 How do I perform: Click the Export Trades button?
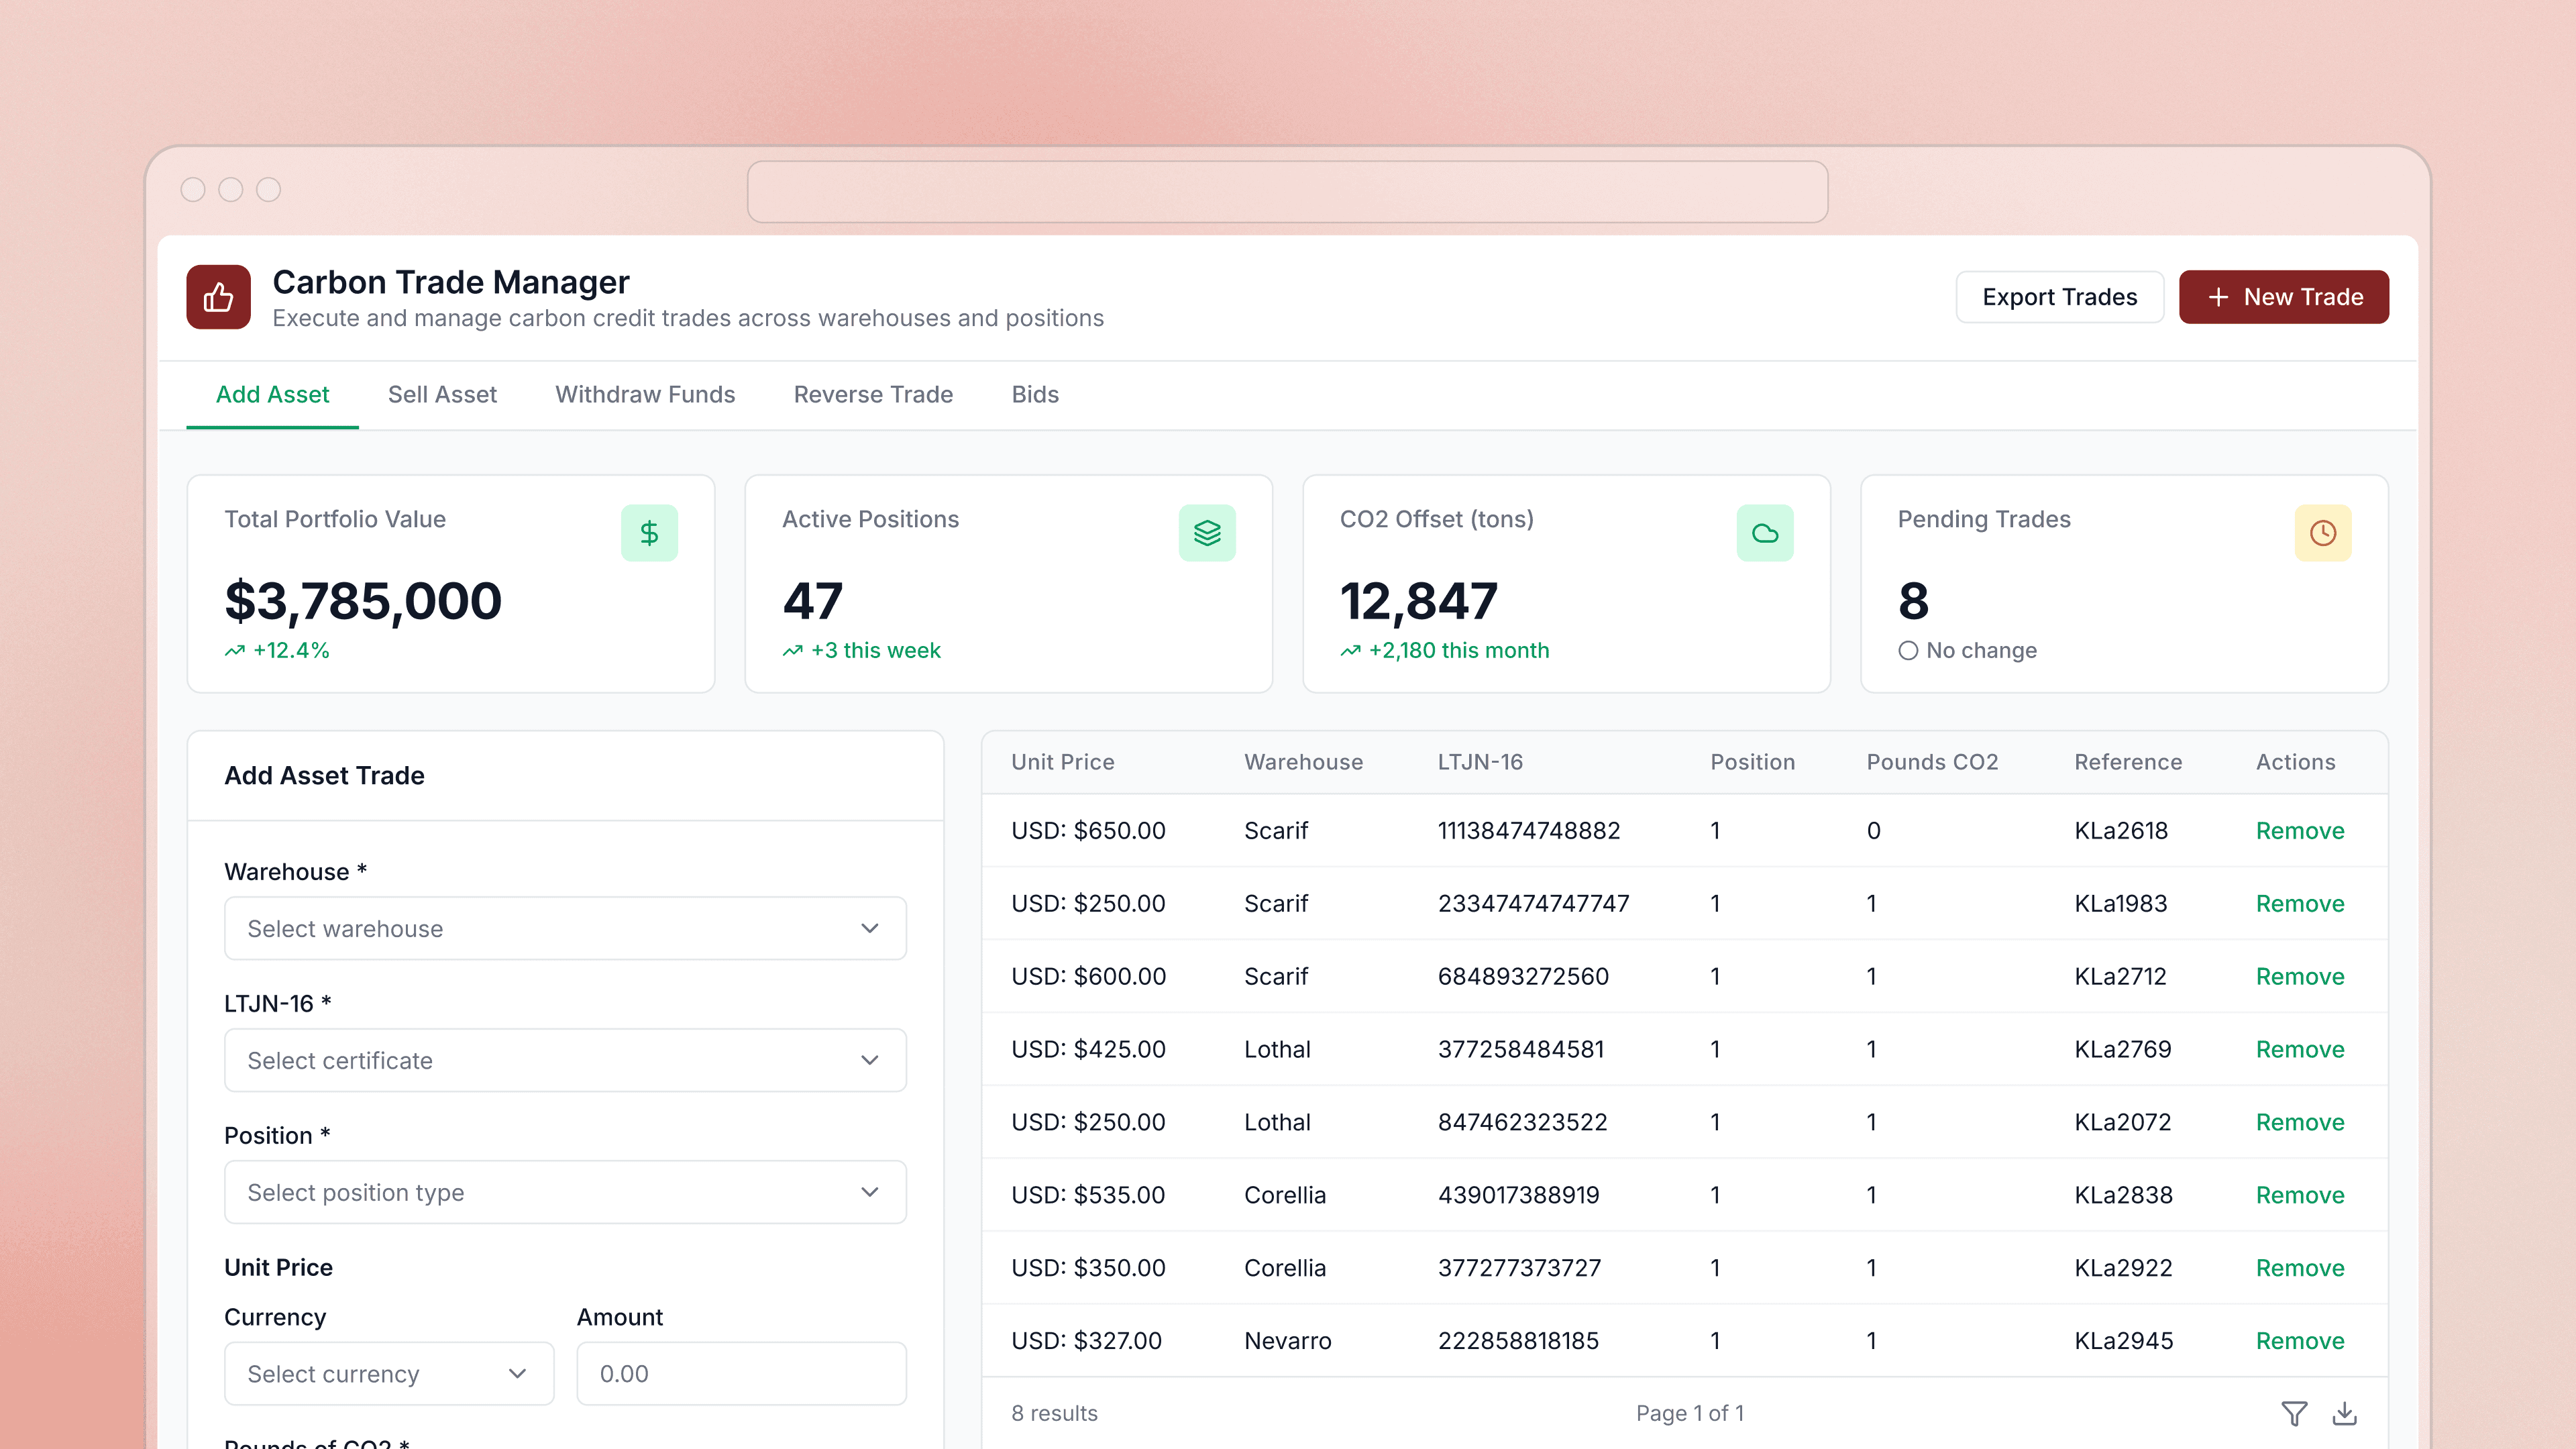point(2060,297)
